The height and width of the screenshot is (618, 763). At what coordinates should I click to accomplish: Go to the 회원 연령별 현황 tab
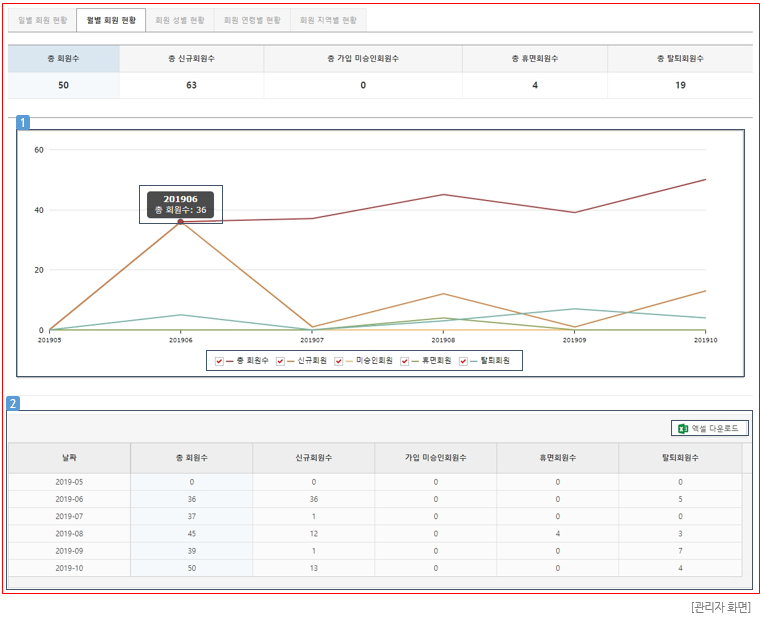tap(252, 20)
